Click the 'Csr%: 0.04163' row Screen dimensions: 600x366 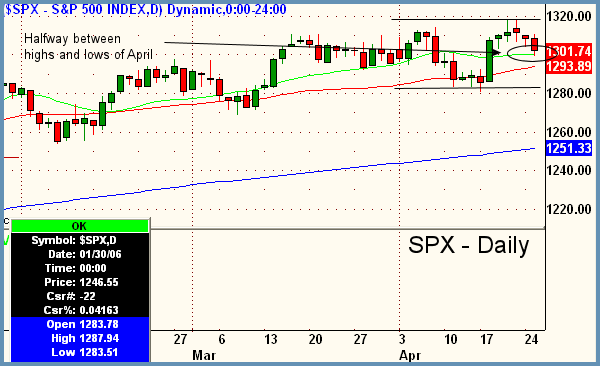(80, 310)
